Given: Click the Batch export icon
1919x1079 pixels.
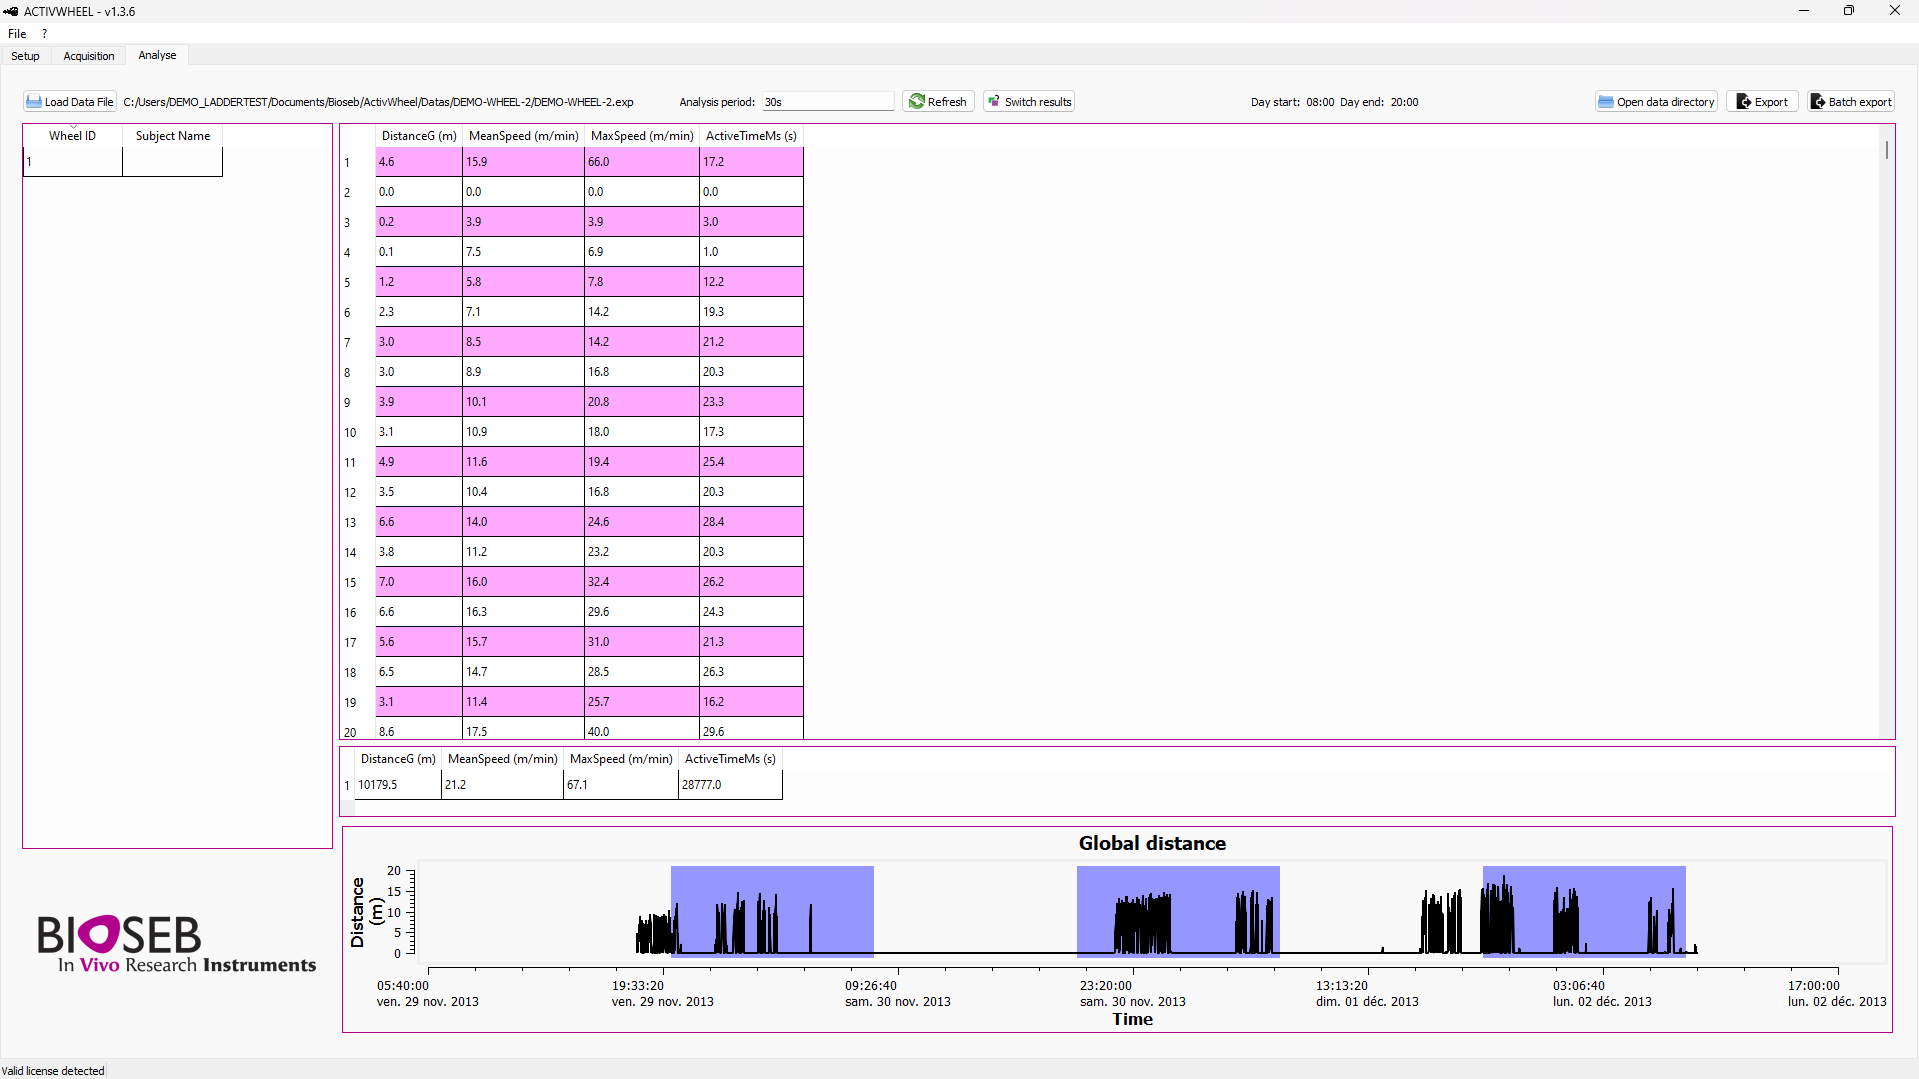Looking at the screenshot, I should pos(1818,102).
